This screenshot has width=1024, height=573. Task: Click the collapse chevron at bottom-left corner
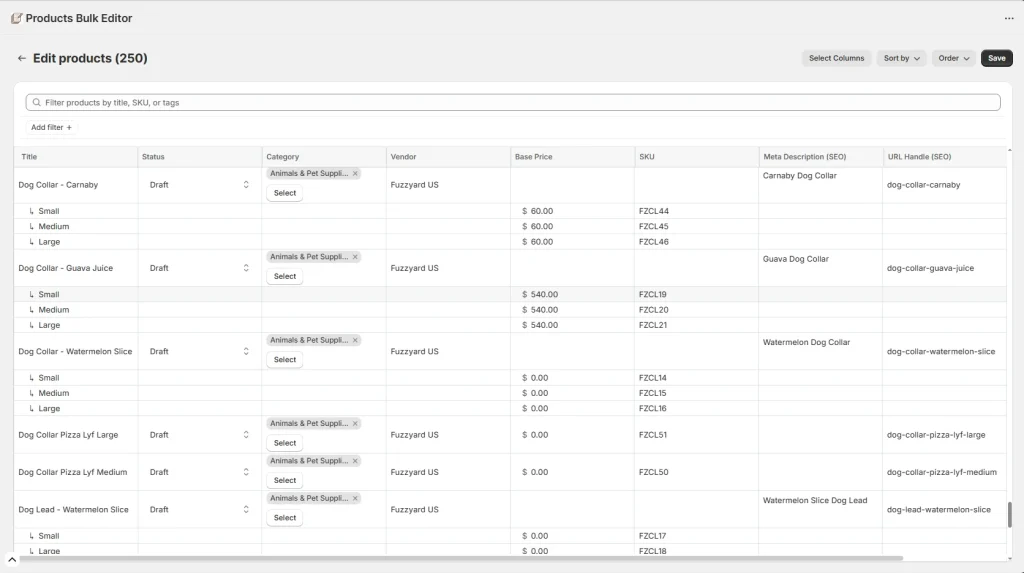tap(12, 560)
